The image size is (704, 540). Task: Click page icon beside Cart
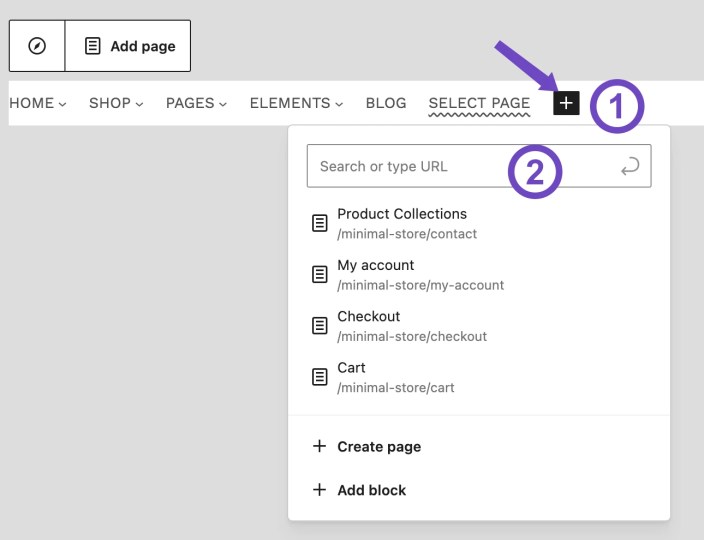tap(320, 377)
